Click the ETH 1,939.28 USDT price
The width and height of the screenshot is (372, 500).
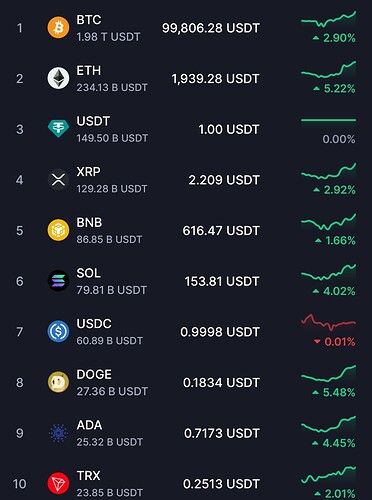coord(215,79)
